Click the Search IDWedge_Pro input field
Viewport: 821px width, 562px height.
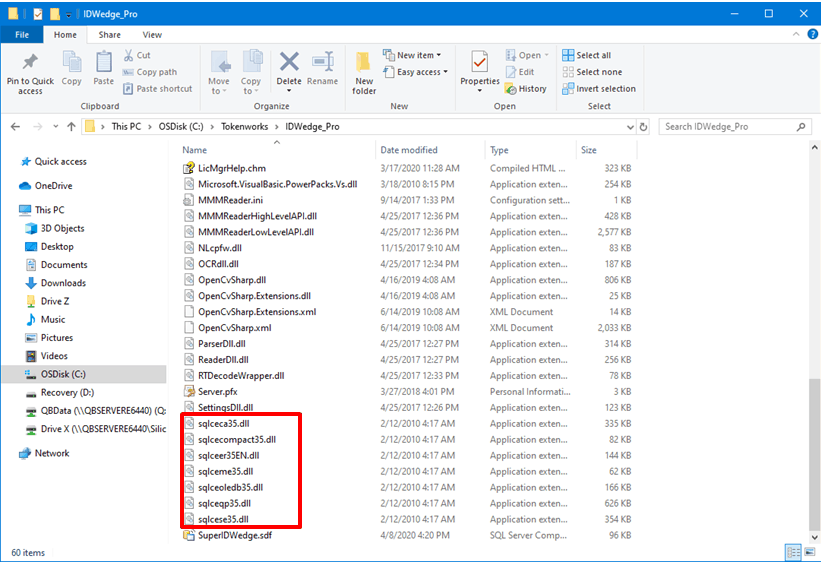coord(729,127)
